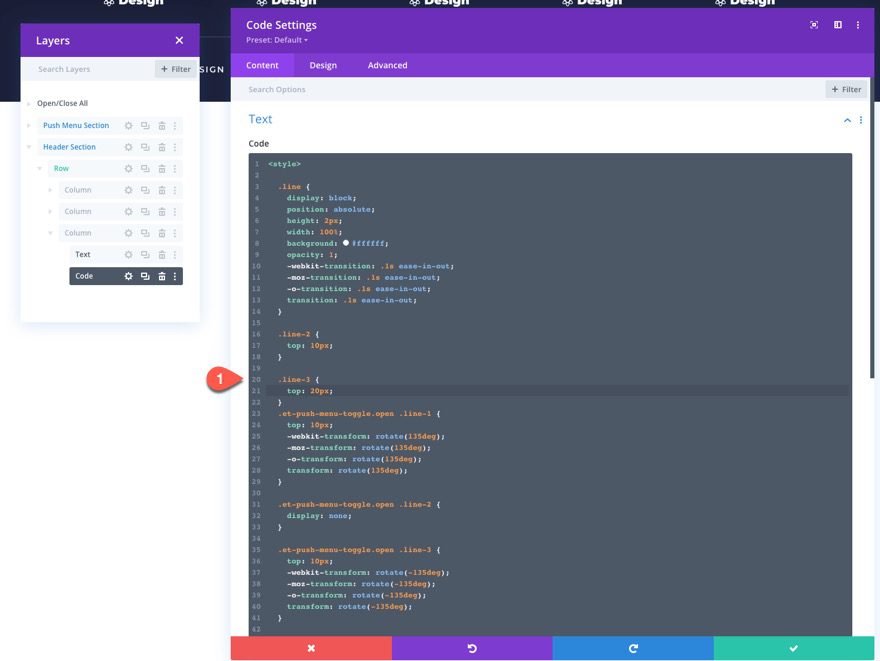
Task: Switch to the Design tab
Action: (x=325, y=64)
